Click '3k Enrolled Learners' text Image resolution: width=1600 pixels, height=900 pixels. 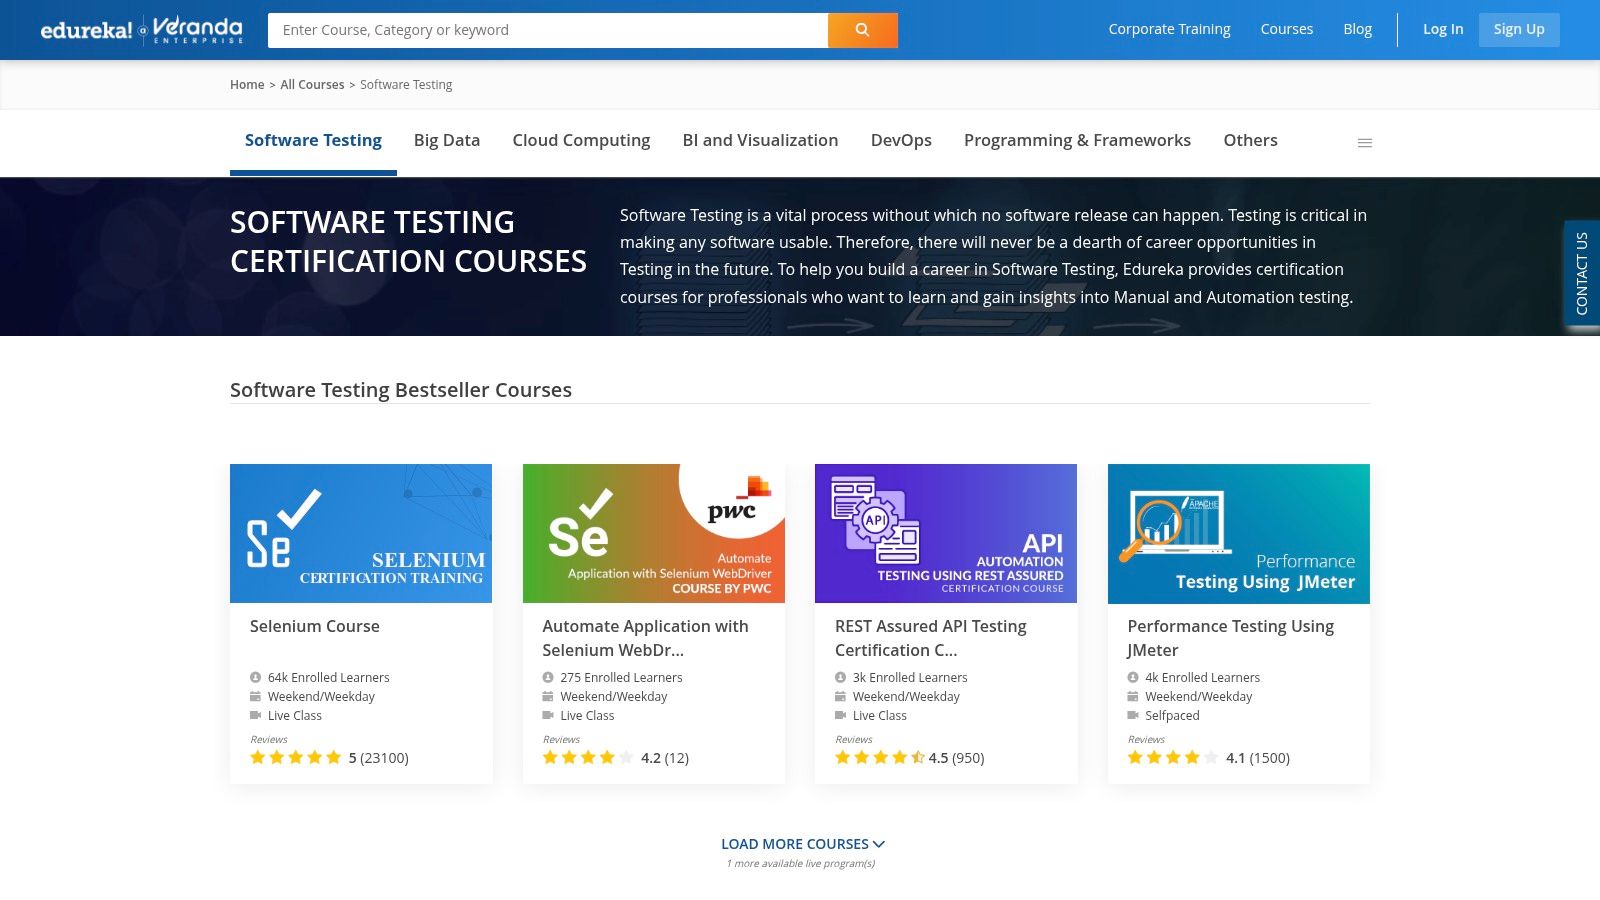click(910, 677)
